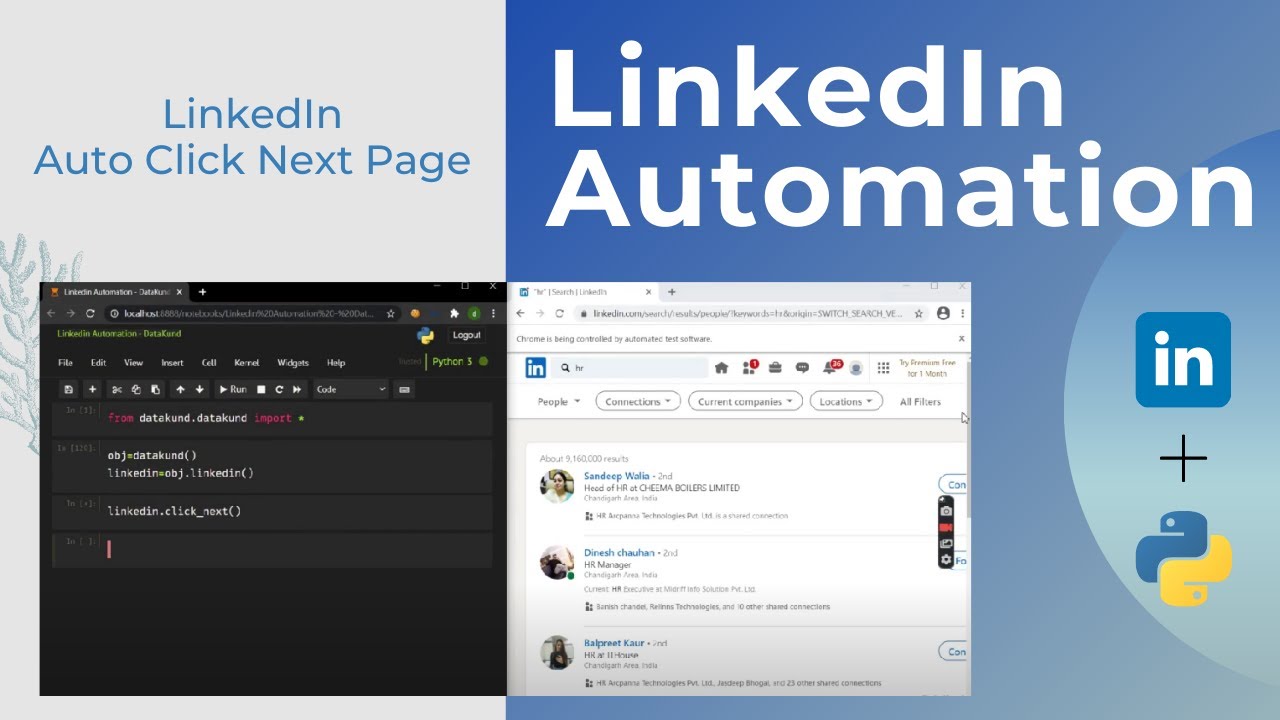The height and width of the screenshot is (720, 1280).
Task: Expand the Current companies filter
Action: (746, 401)
